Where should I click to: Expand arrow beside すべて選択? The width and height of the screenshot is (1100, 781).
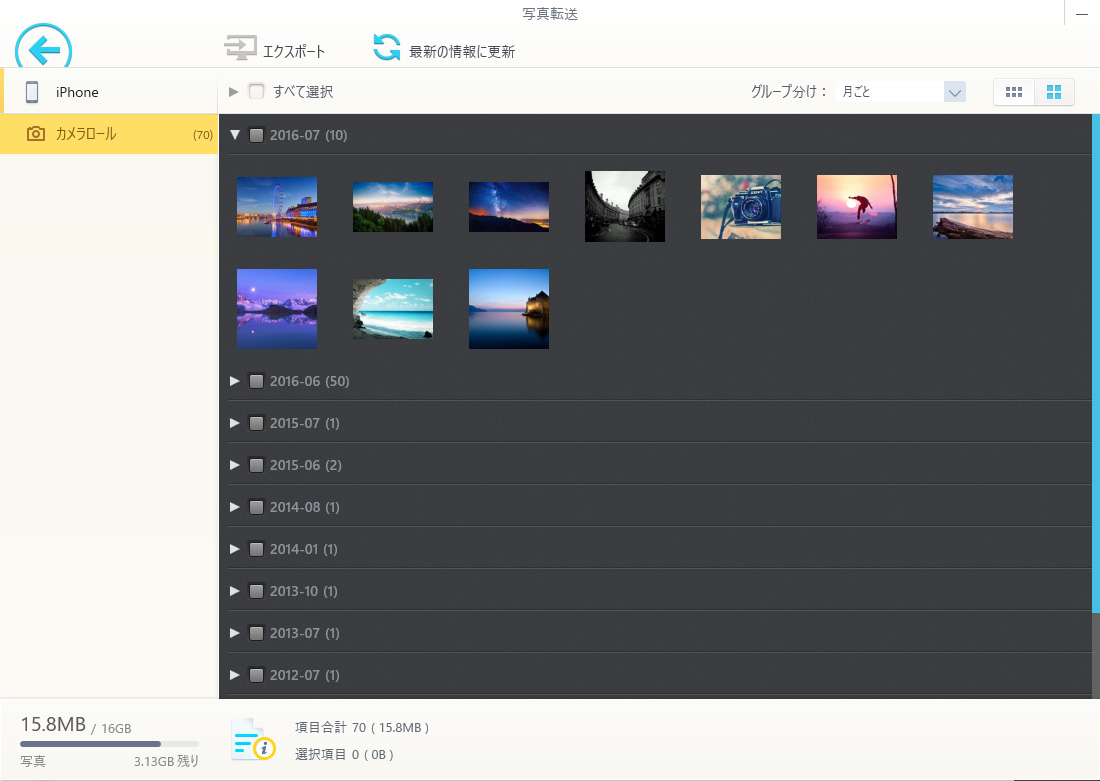pyautogui.click(x=234, y=91)
